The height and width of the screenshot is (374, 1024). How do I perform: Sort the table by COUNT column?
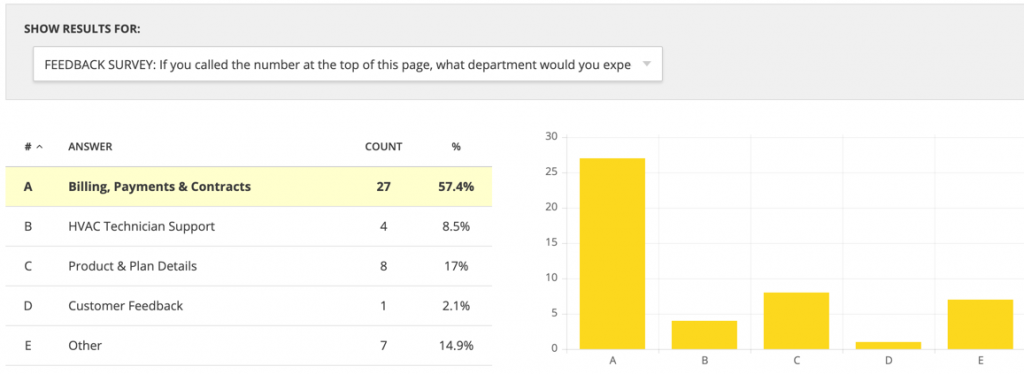point(383,147)
